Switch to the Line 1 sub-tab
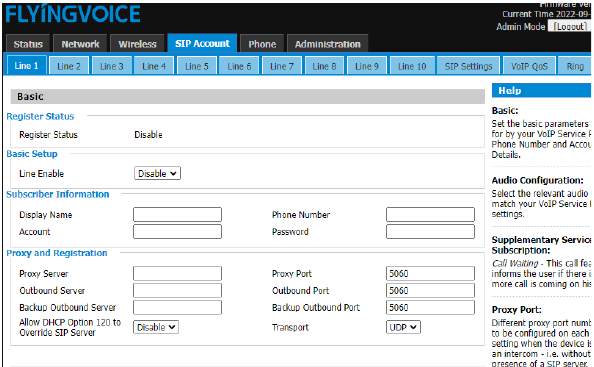594x367 pixels. [27, 66]
